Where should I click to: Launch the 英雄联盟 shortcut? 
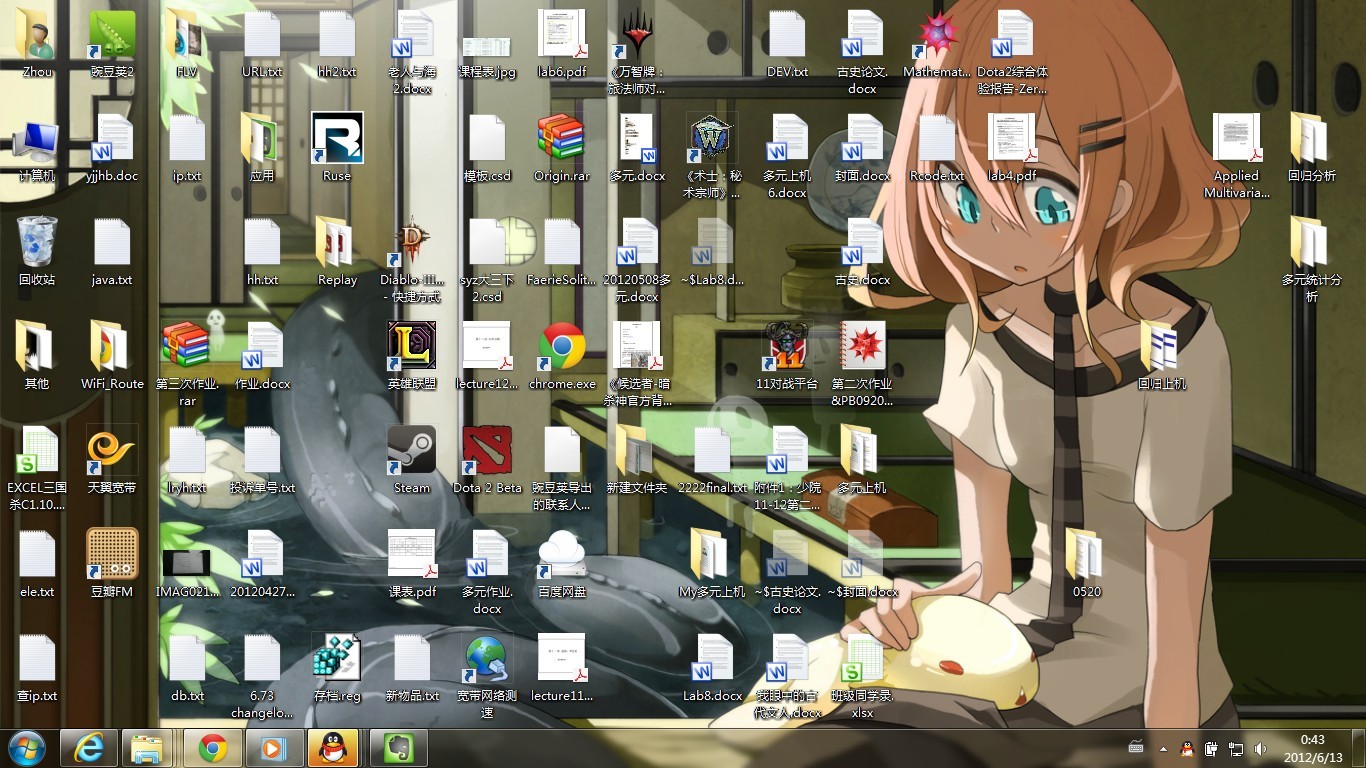(412, 346)
